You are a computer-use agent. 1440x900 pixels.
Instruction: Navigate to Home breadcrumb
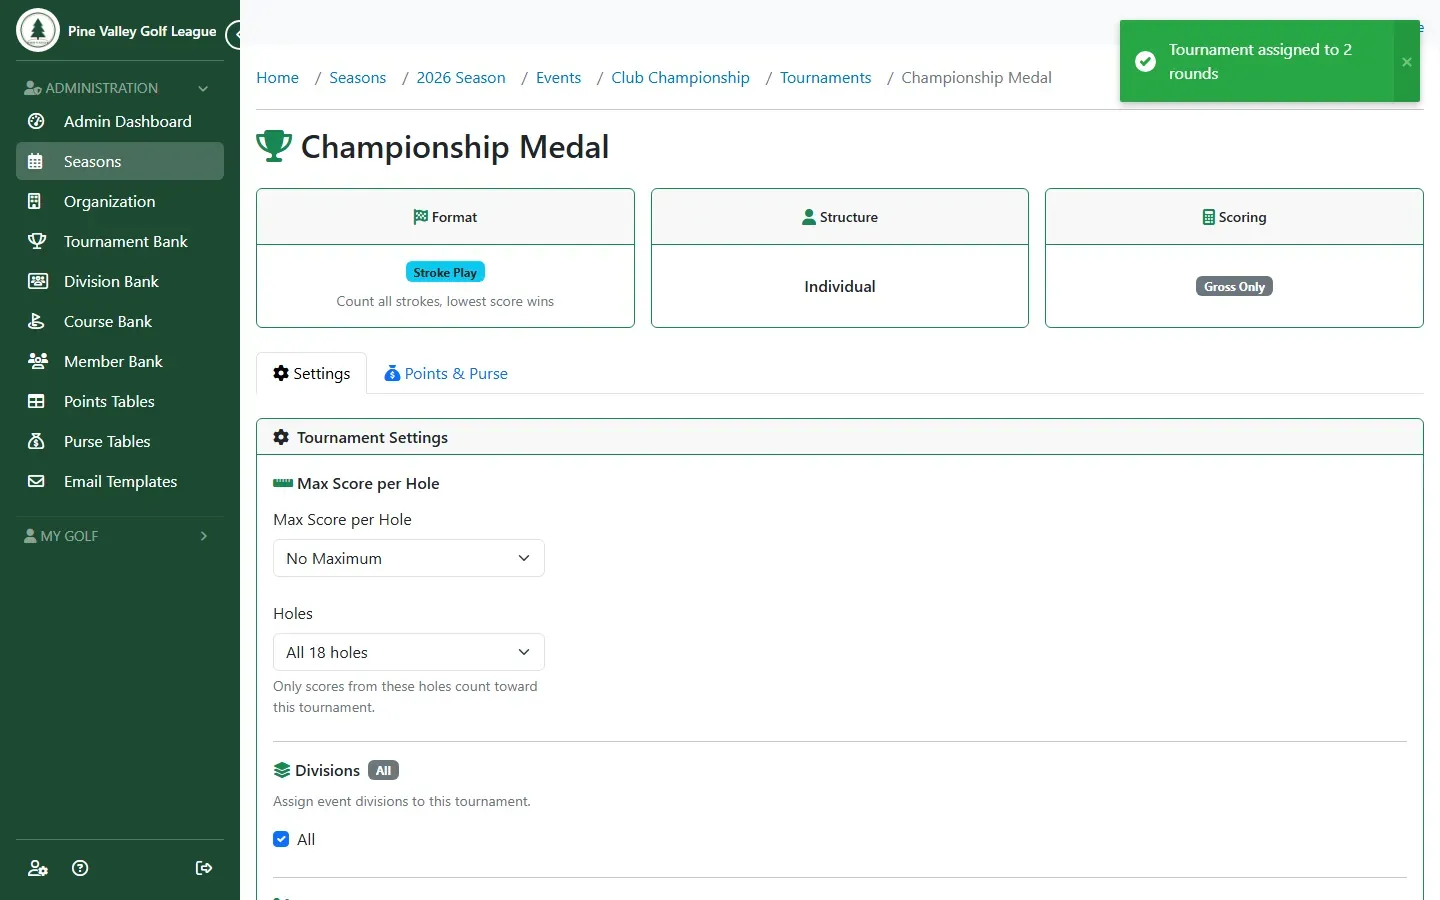(277, 77)
